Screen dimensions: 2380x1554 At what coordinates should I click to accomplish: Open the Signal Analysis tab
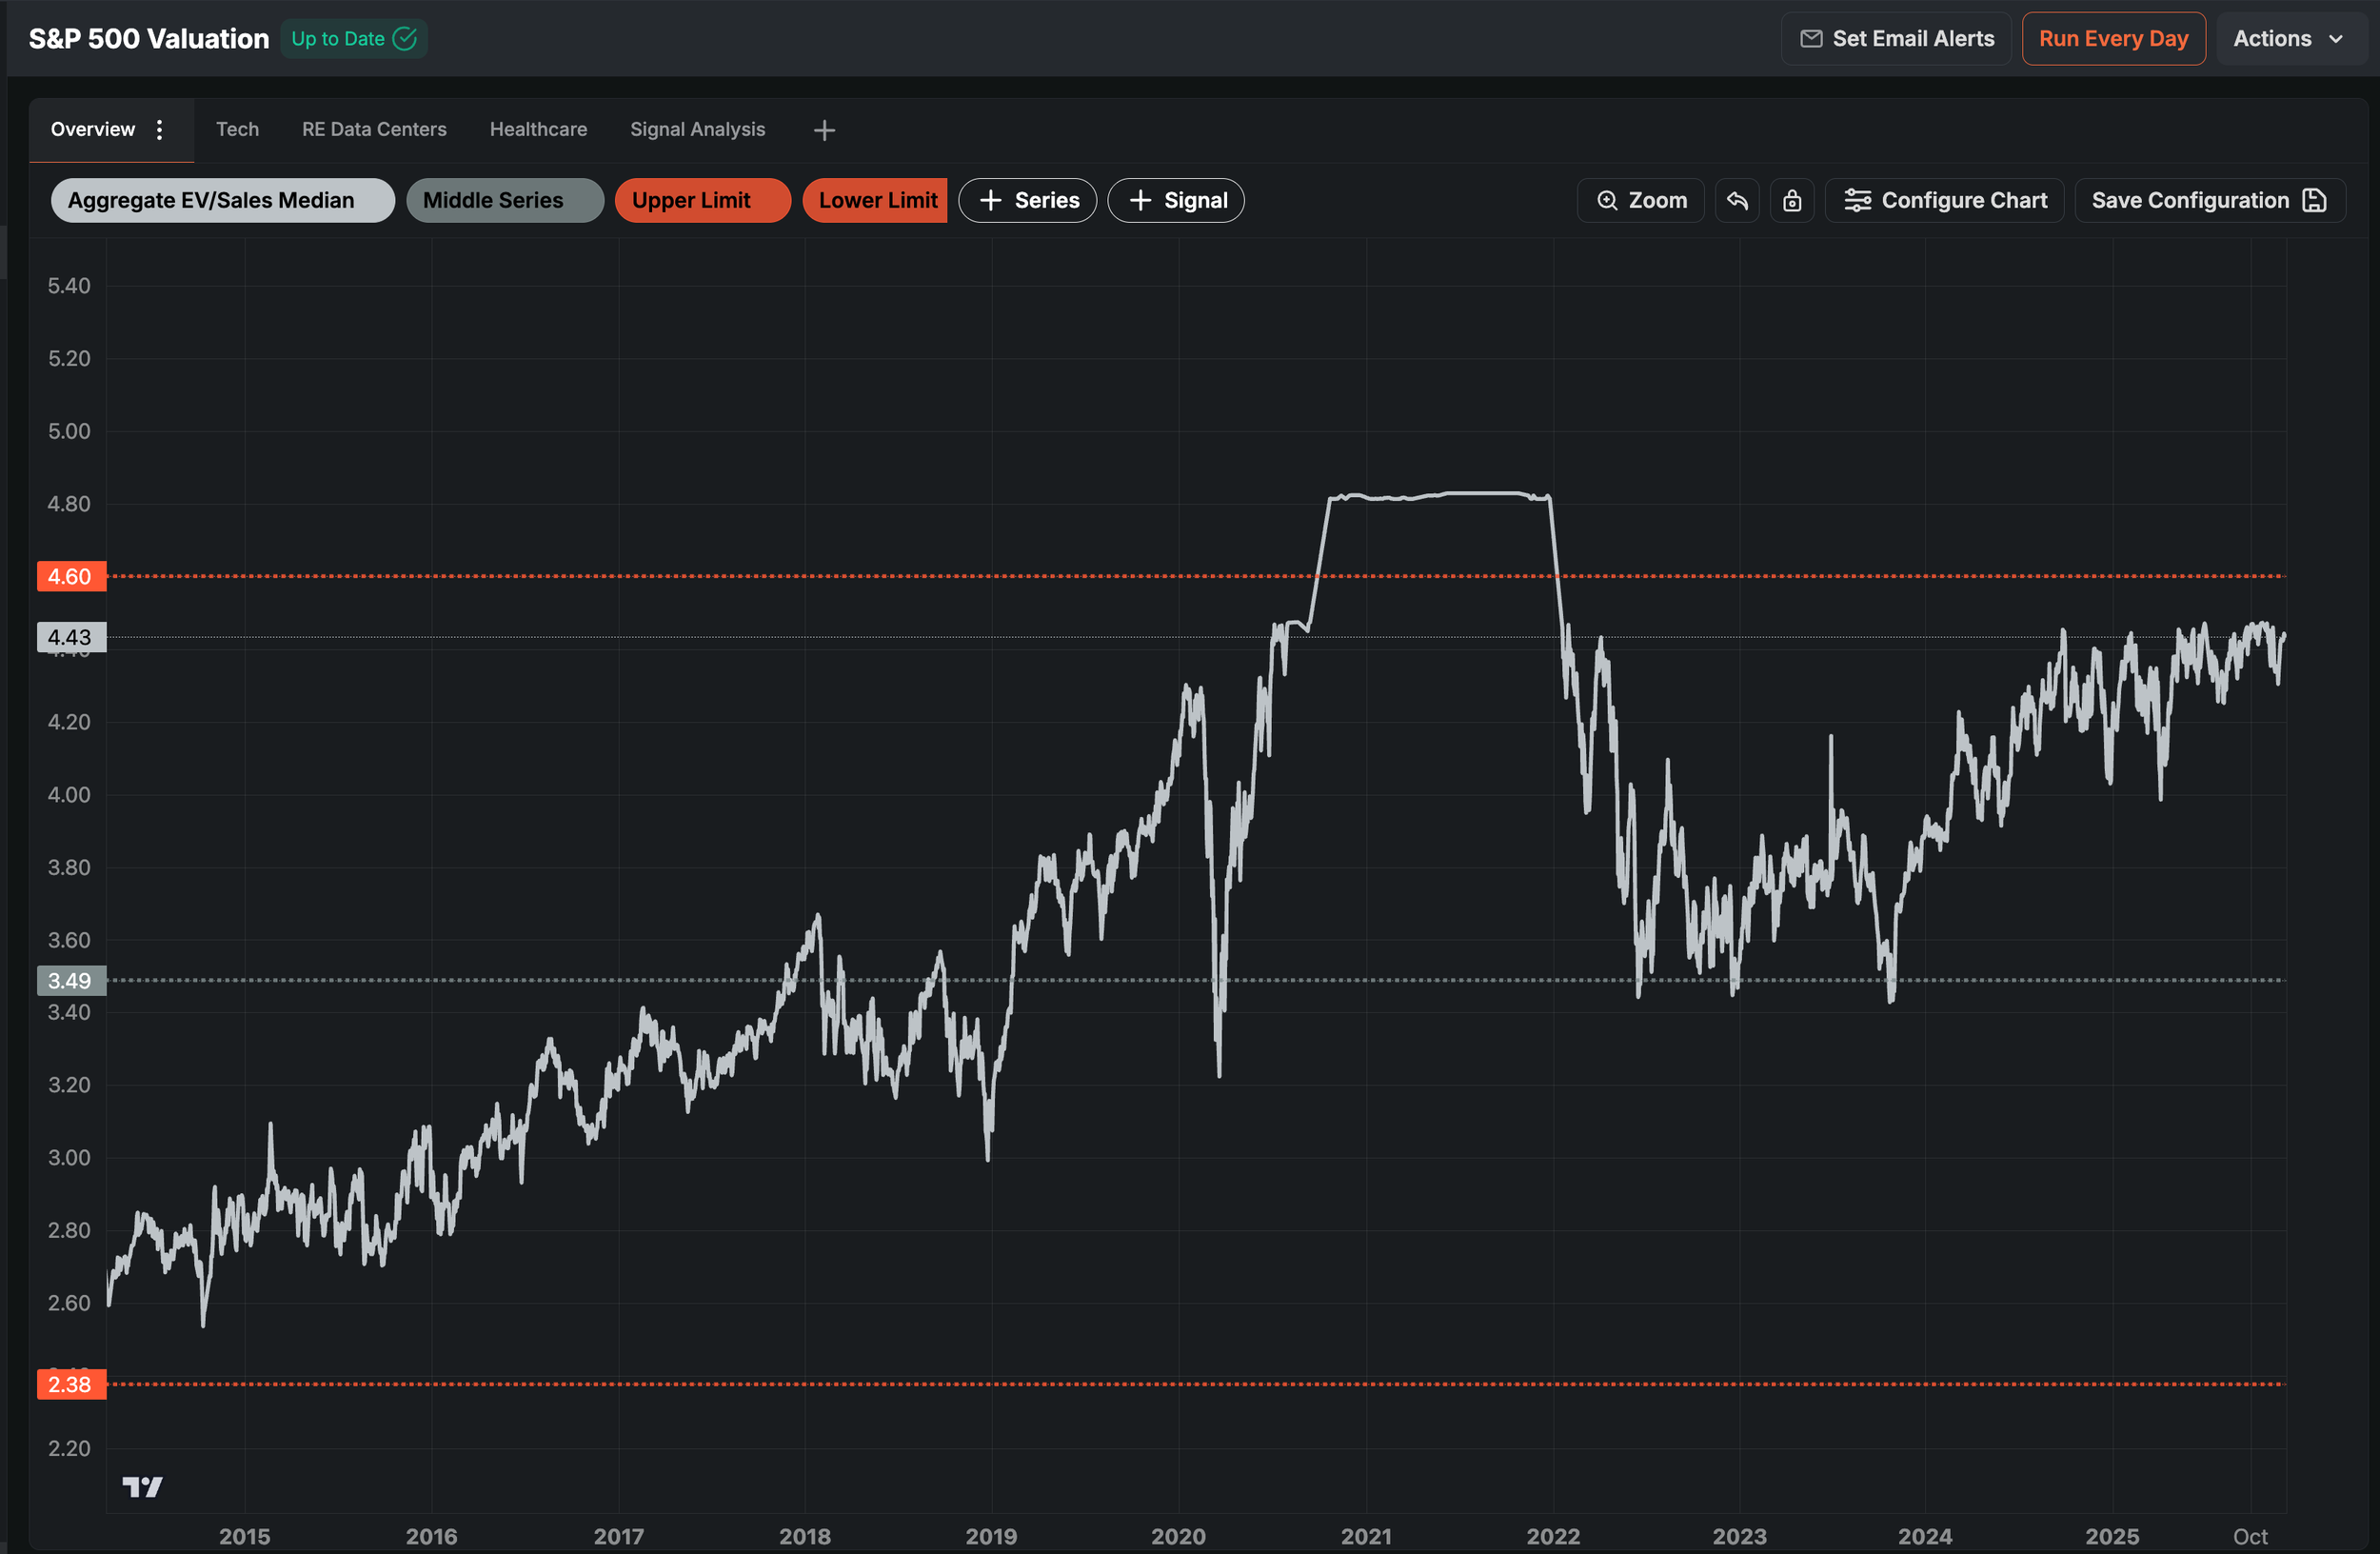(697, 129)
